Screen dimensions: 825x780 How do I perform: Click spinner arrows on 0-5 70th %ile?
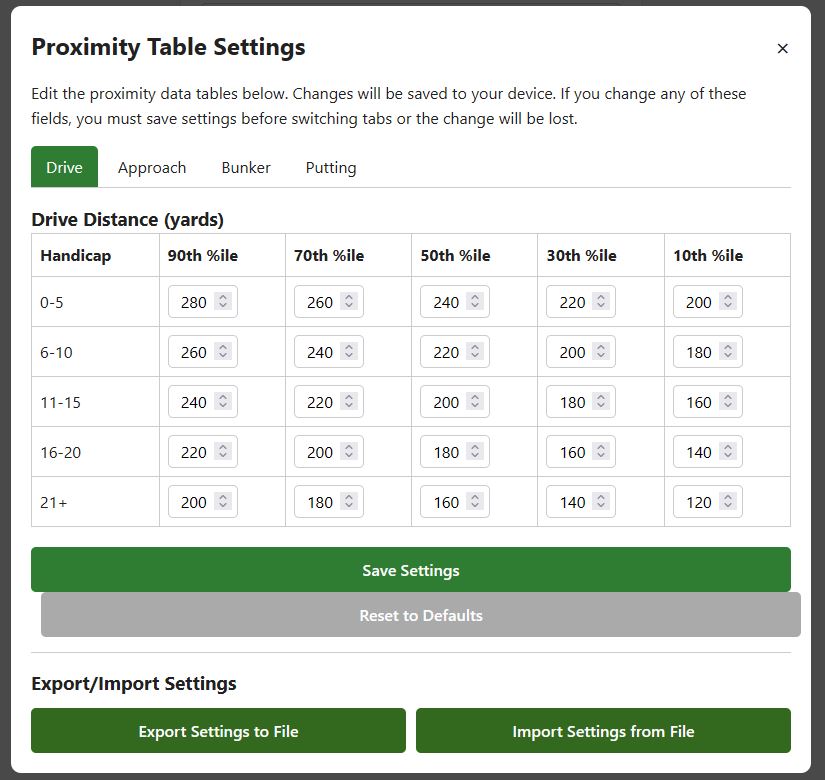tap(348, 301)
